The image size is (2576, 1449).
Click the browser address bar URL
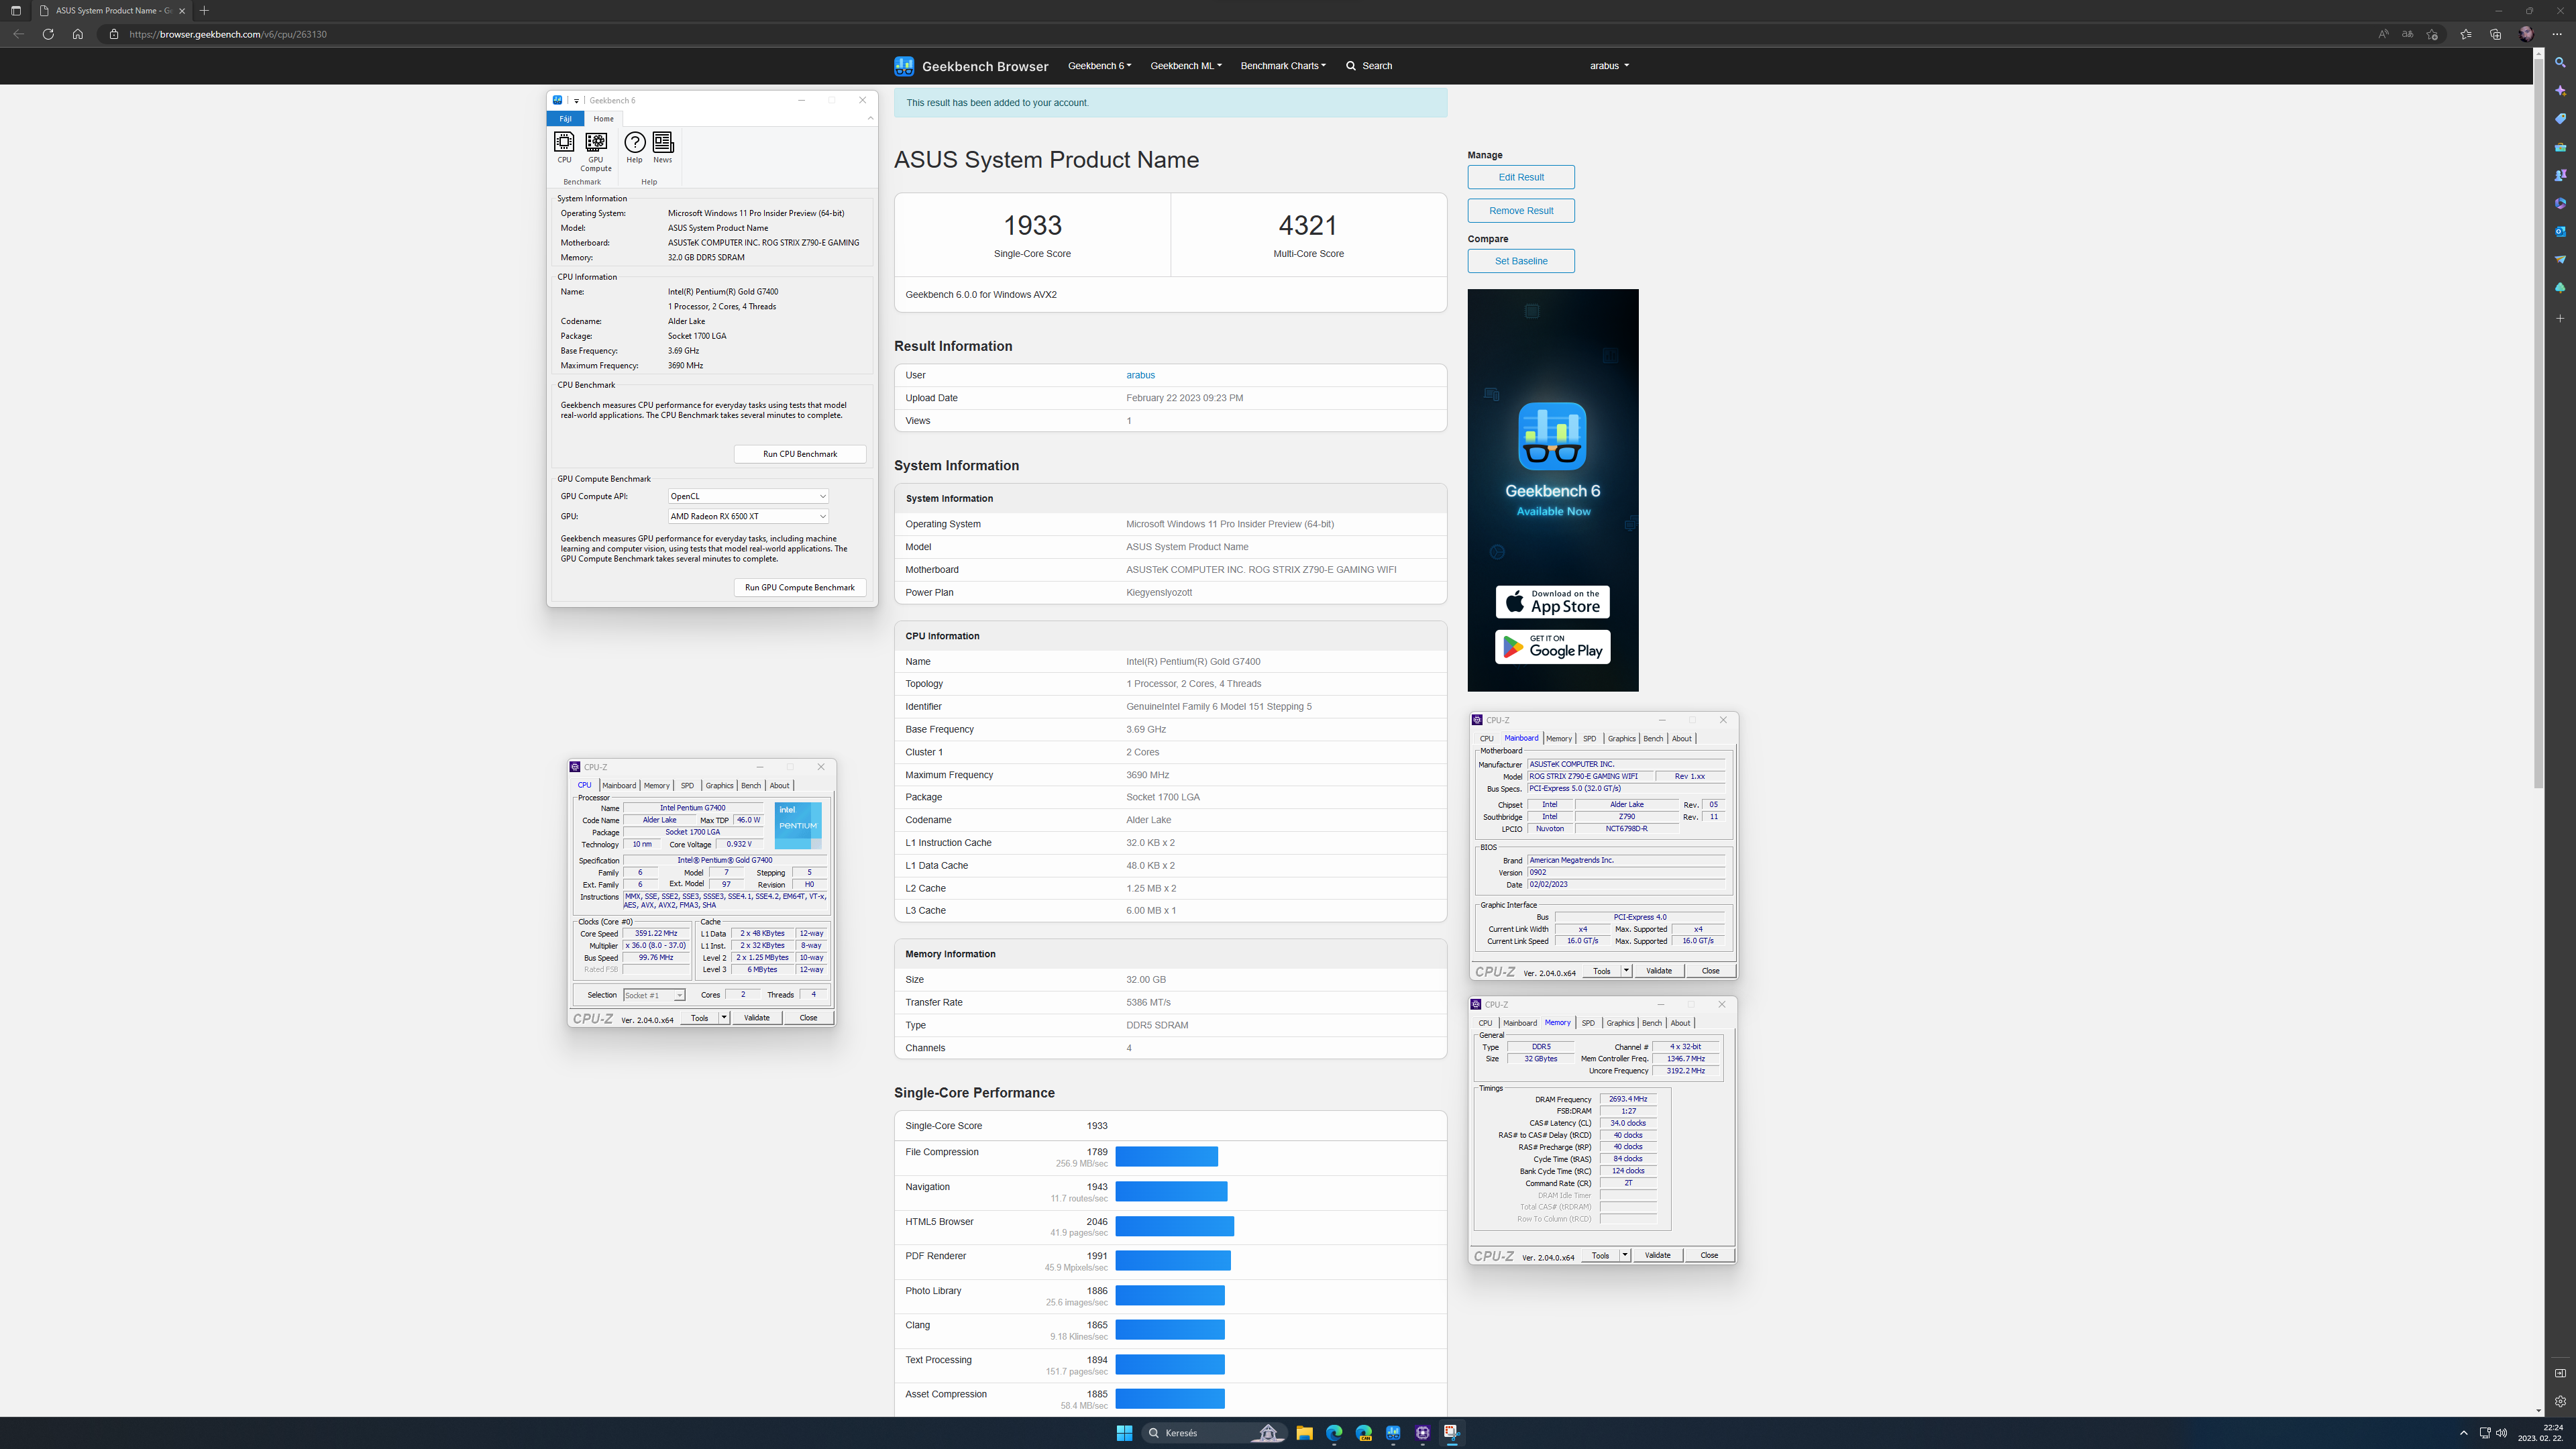click(228, 34)
